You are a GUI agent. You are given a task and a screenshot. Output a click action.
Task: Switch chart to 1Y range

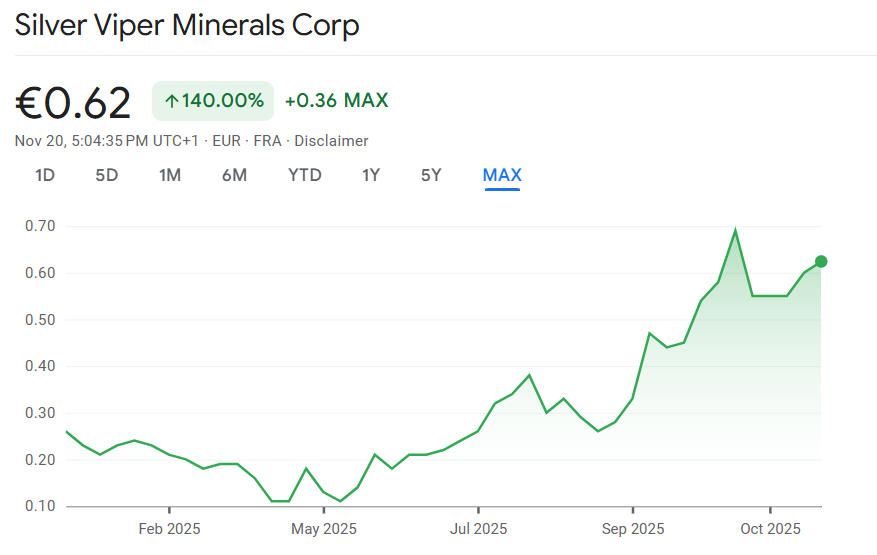click(371, 176)
